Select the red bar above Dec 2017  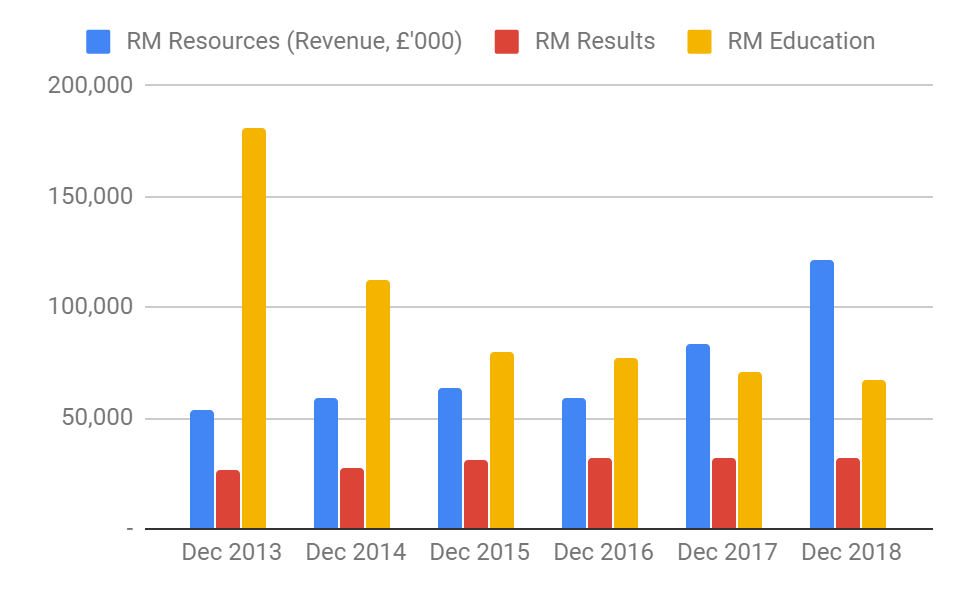click(x=724, y=493)
